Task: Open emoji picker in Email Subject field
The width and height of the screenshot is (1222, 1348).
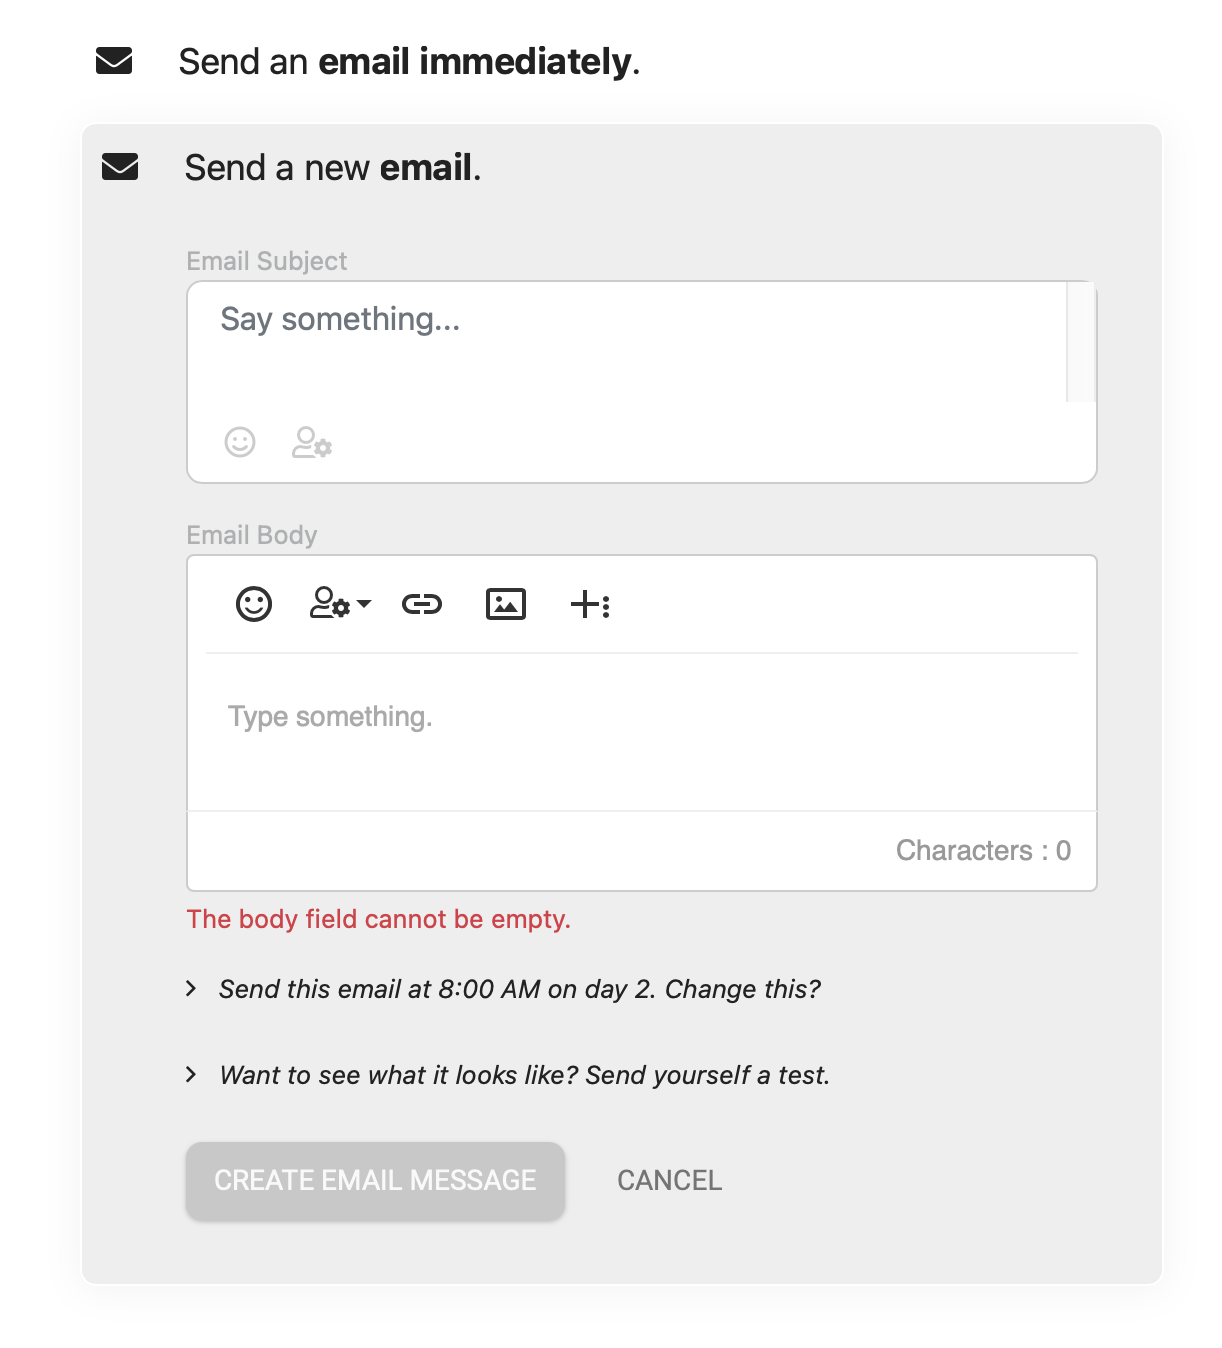Action: point(240,442)
